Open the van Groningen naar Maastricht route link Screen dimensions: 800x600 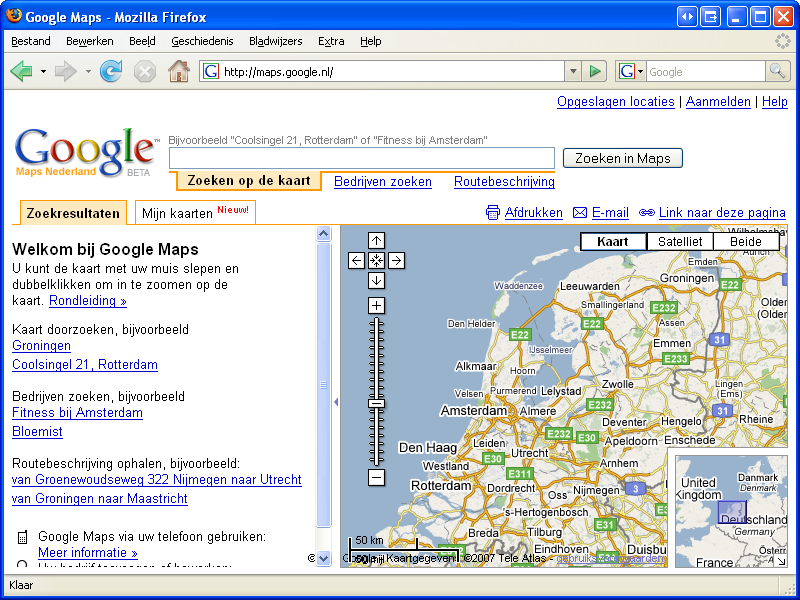tap(99, 498)
